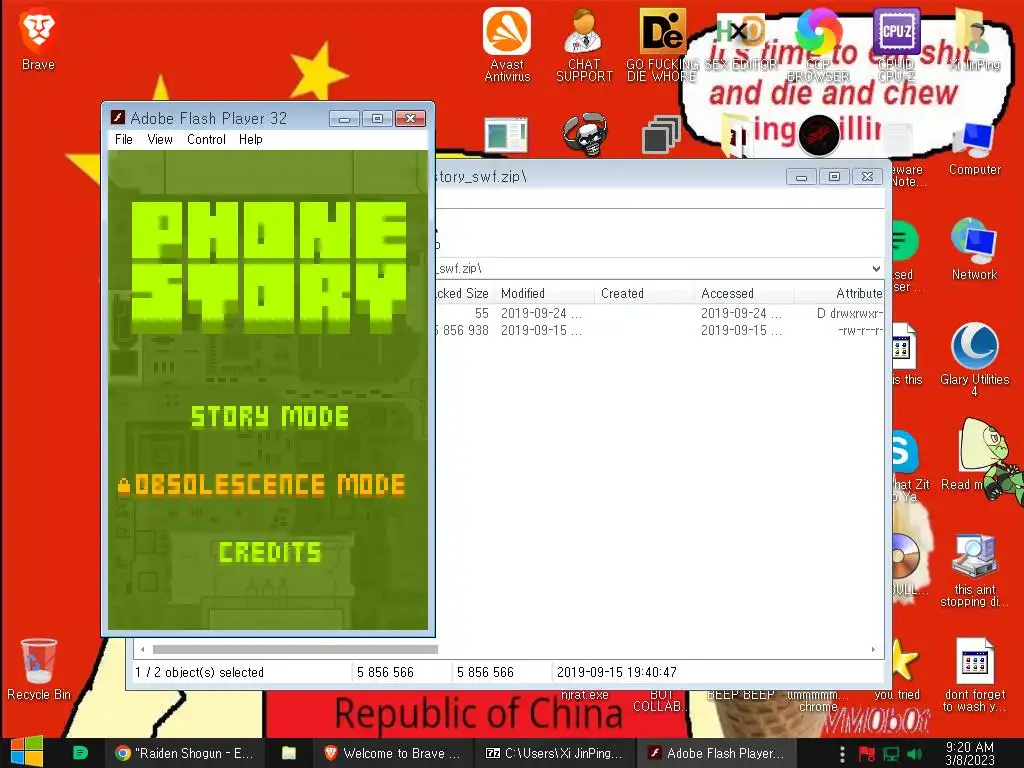Click the scrollbar left arrow in 7-Zip
This screenshot has height=768, width=1024.
coord(142,649)
